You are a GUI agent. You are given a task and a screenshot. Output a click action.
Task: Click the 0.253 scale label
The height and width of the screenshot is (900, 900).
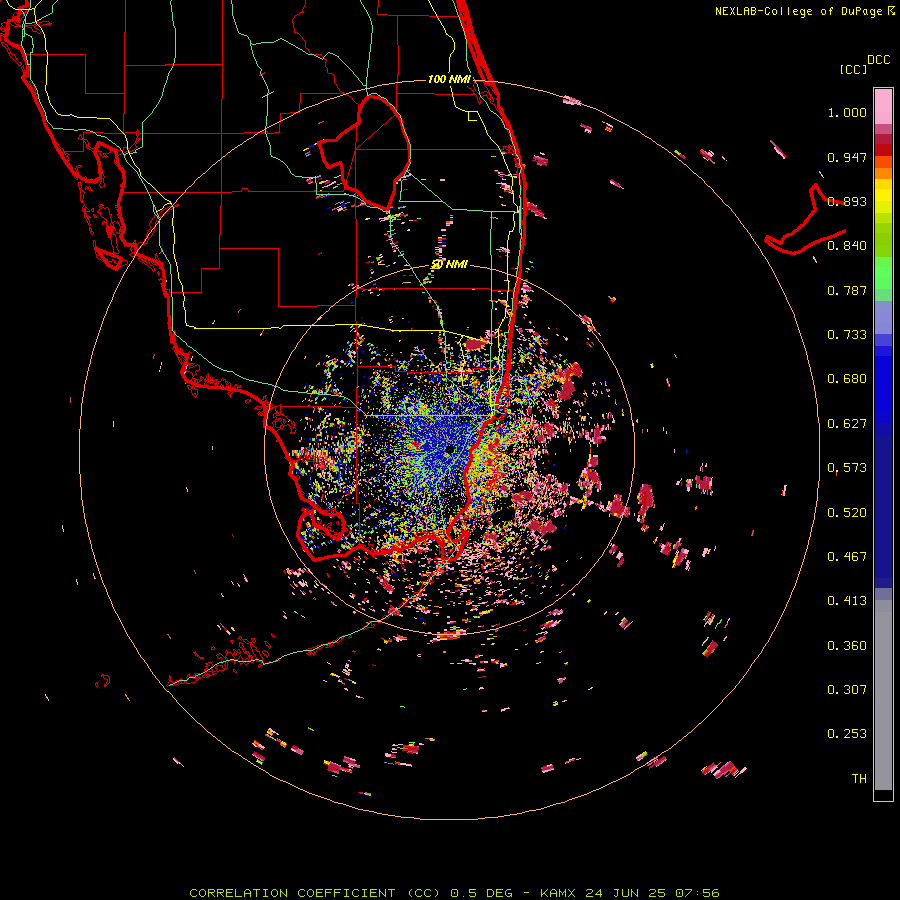coord(847,734)
